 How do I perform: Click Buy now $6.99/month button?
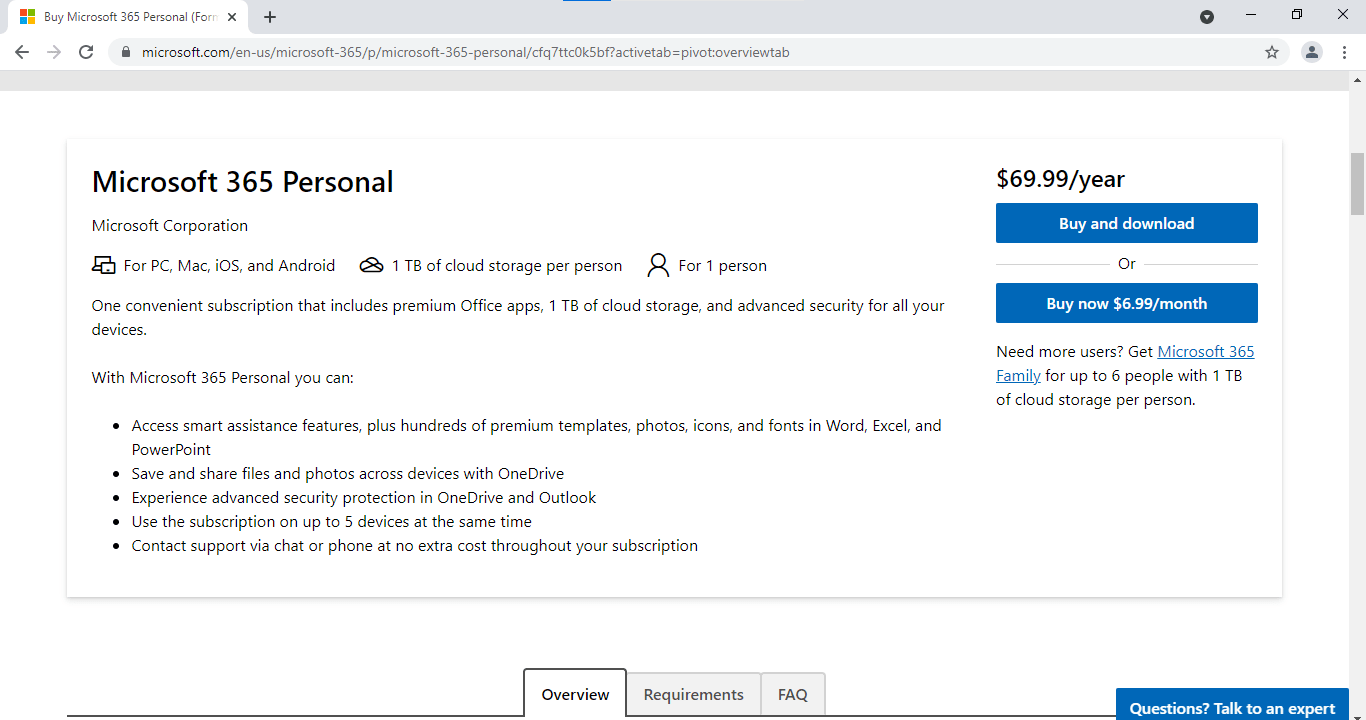[x=1126, y=303]
